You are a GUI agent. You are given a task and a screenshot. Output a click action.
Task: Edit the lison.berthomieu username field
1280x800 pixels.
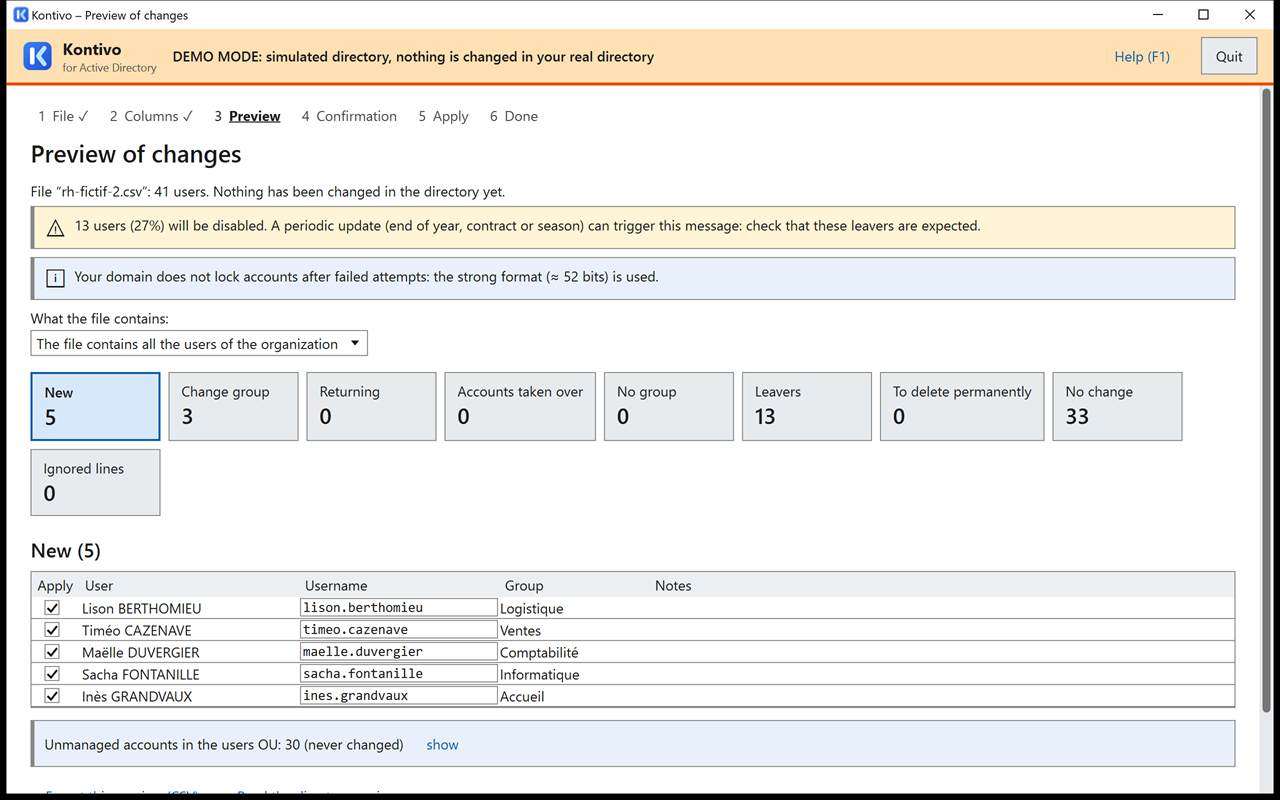[398, 607]
